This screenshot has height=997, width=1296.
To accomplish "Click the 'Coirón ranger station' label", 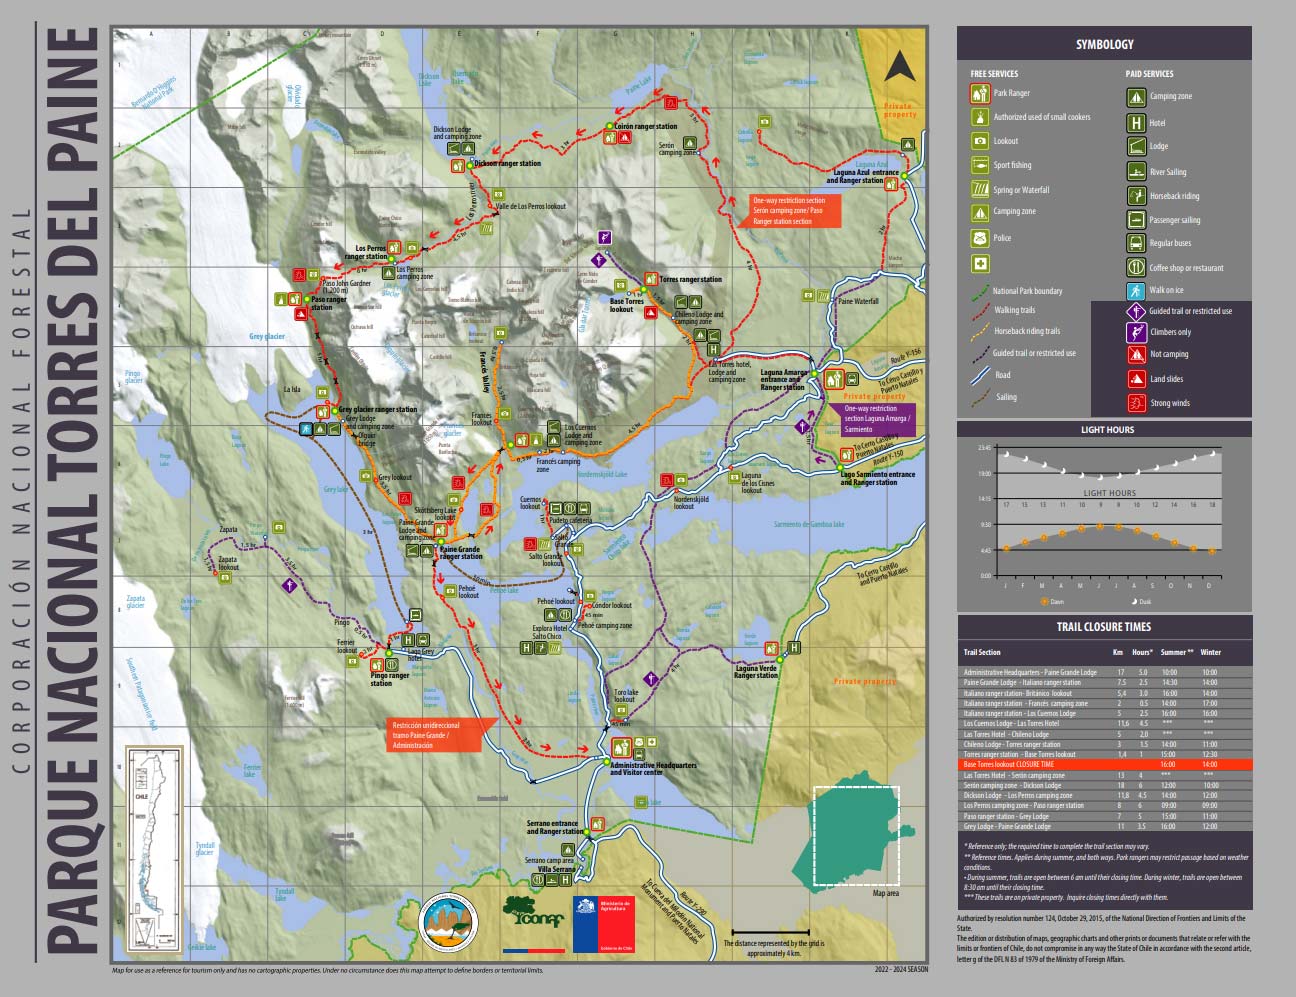I will click(645, 126).
